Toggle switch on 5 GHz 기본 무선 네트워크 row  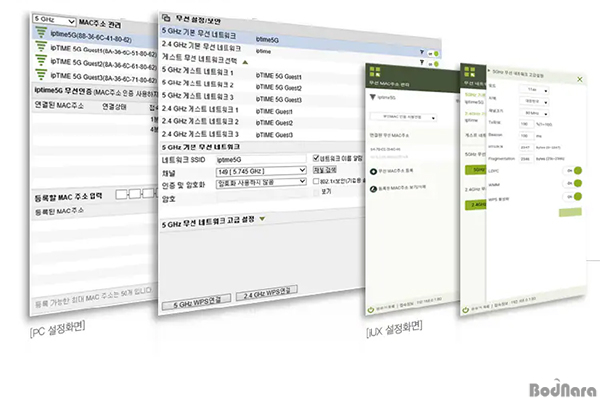(x=434, y=54)
